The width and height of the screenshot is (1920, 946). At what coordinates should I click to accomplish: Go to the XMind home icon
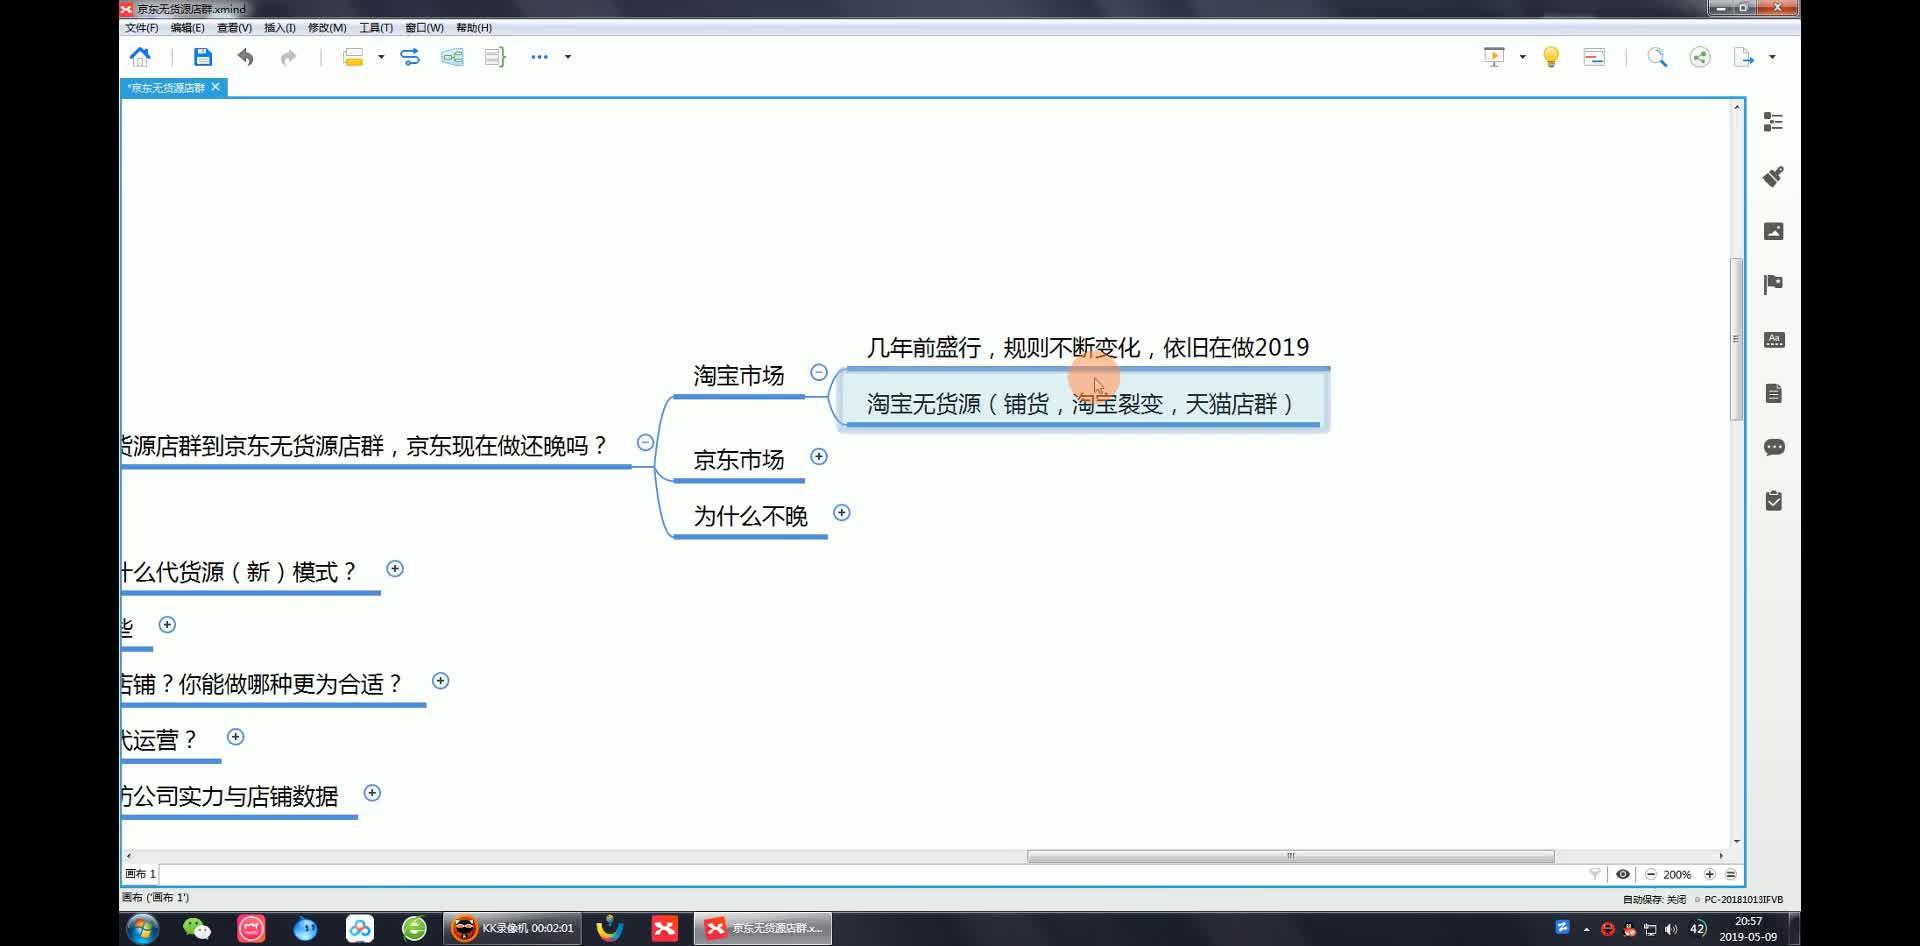140,57
